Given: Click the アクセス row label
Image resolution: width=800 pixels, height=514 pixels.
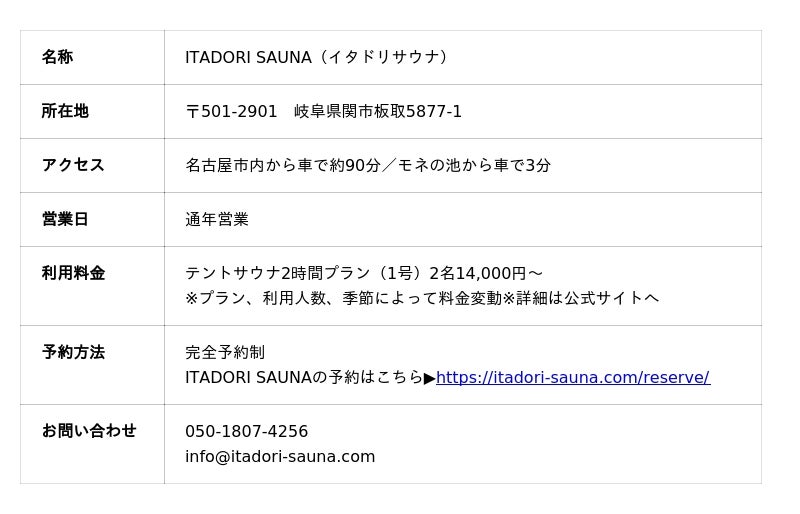Looking at the screenshot, I should 73,165.
